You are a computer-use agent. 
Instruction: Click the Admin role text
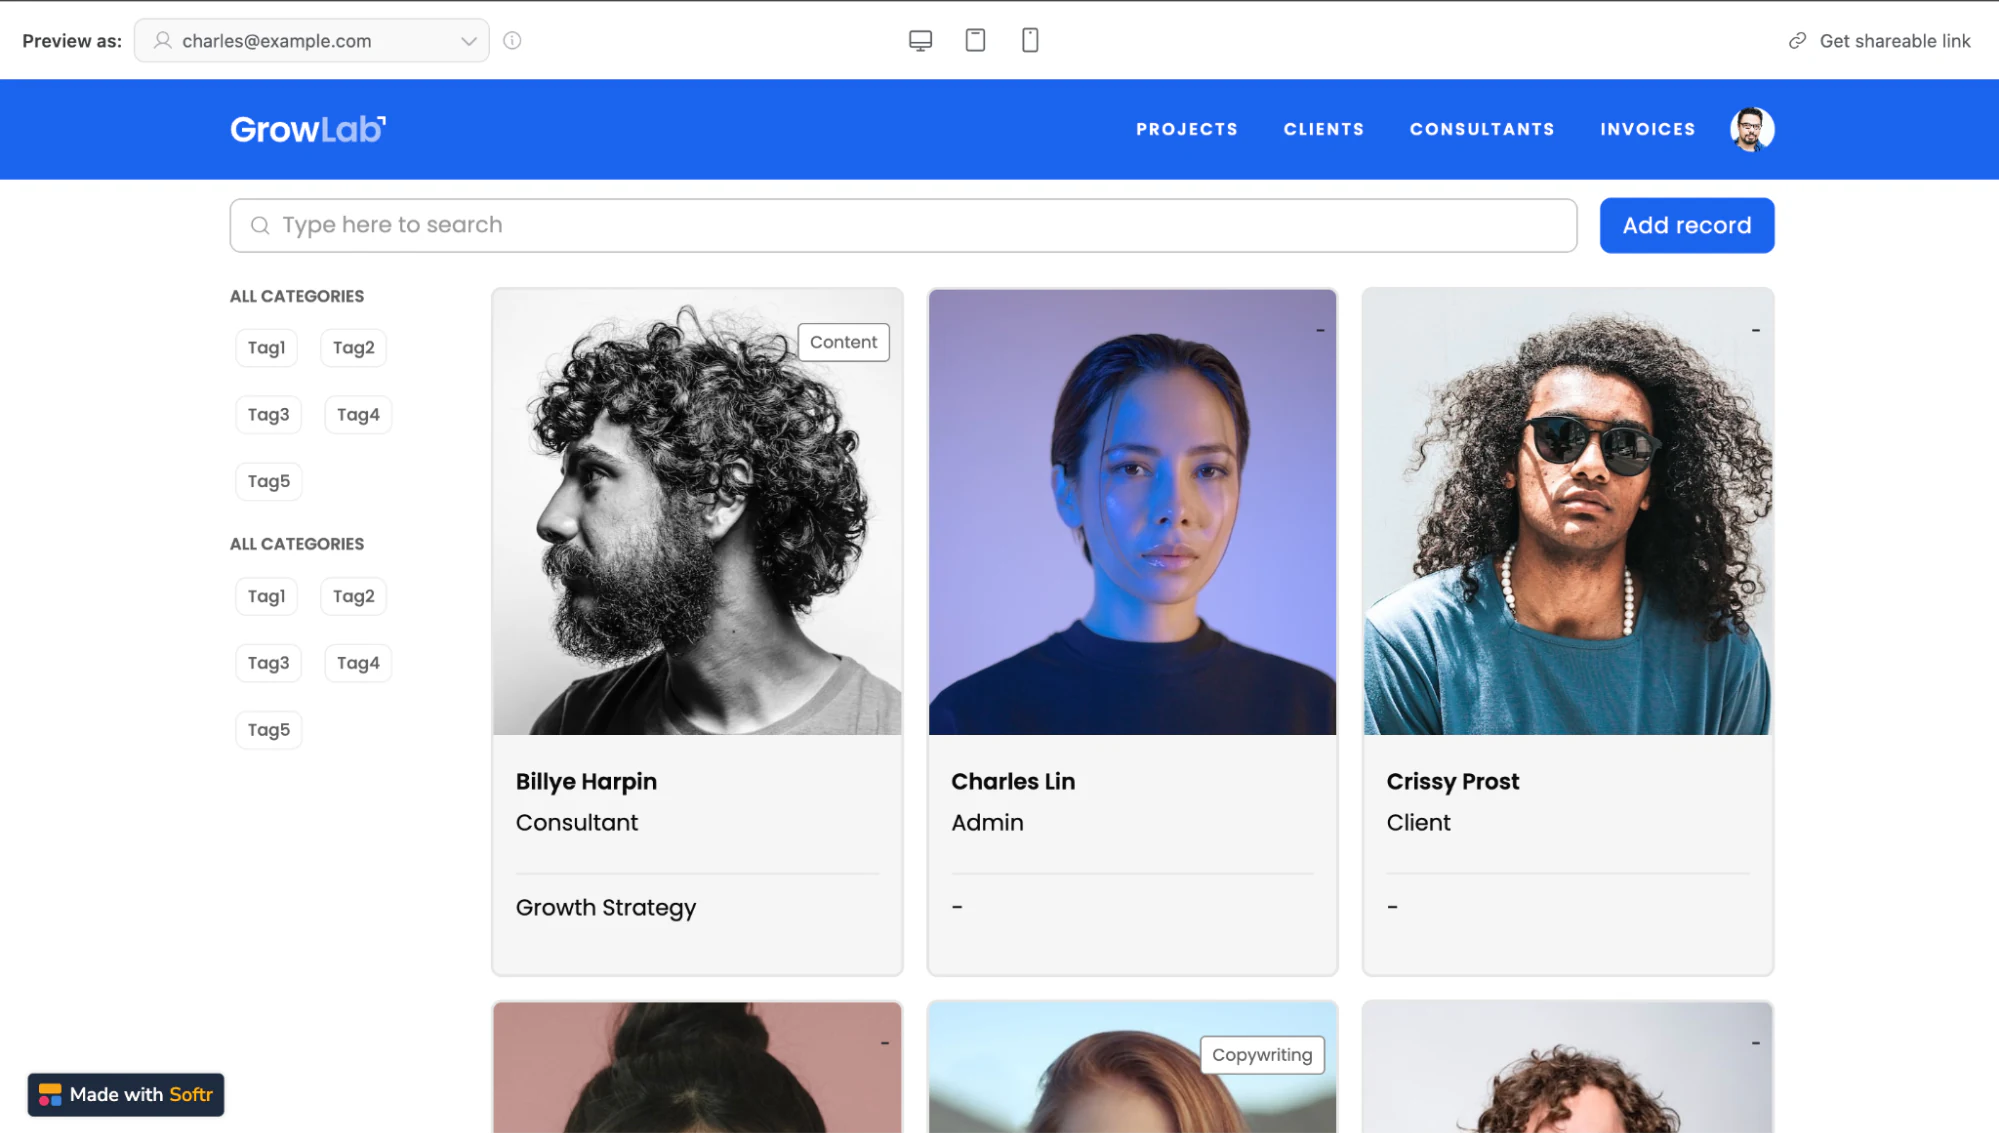pos(987,823)
